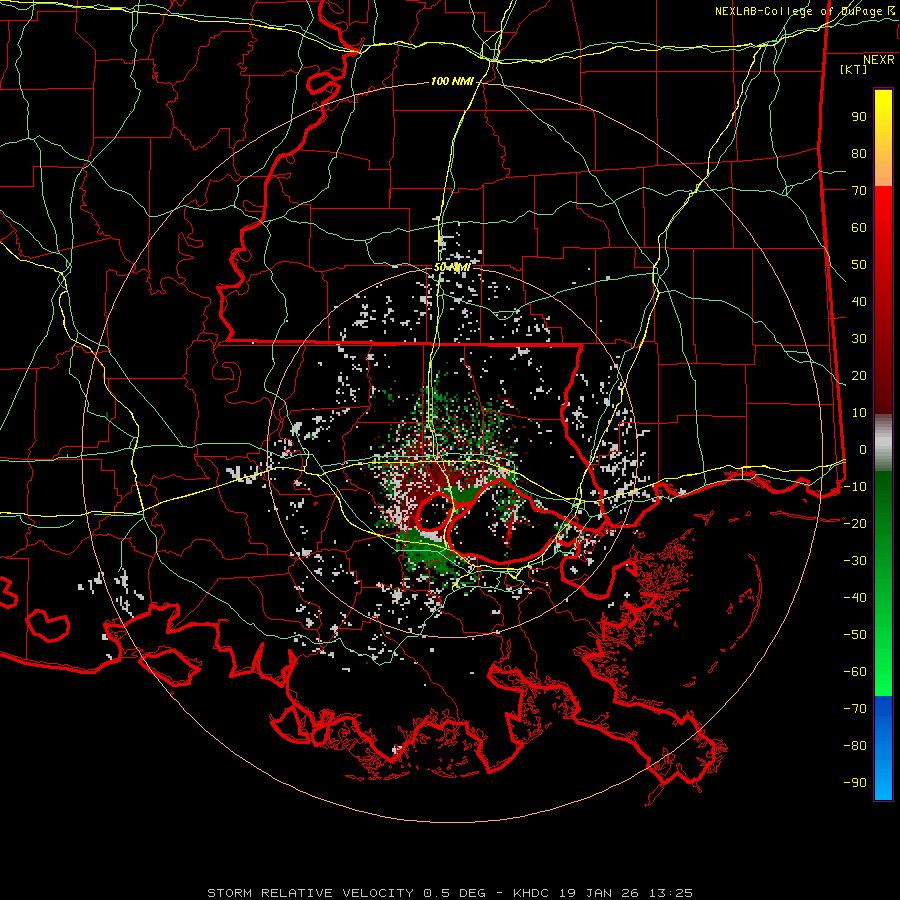The width and height of the screenshot is (900, 900).
Task: Click the -50 value on the velocity scale
Action: (855, 634)
